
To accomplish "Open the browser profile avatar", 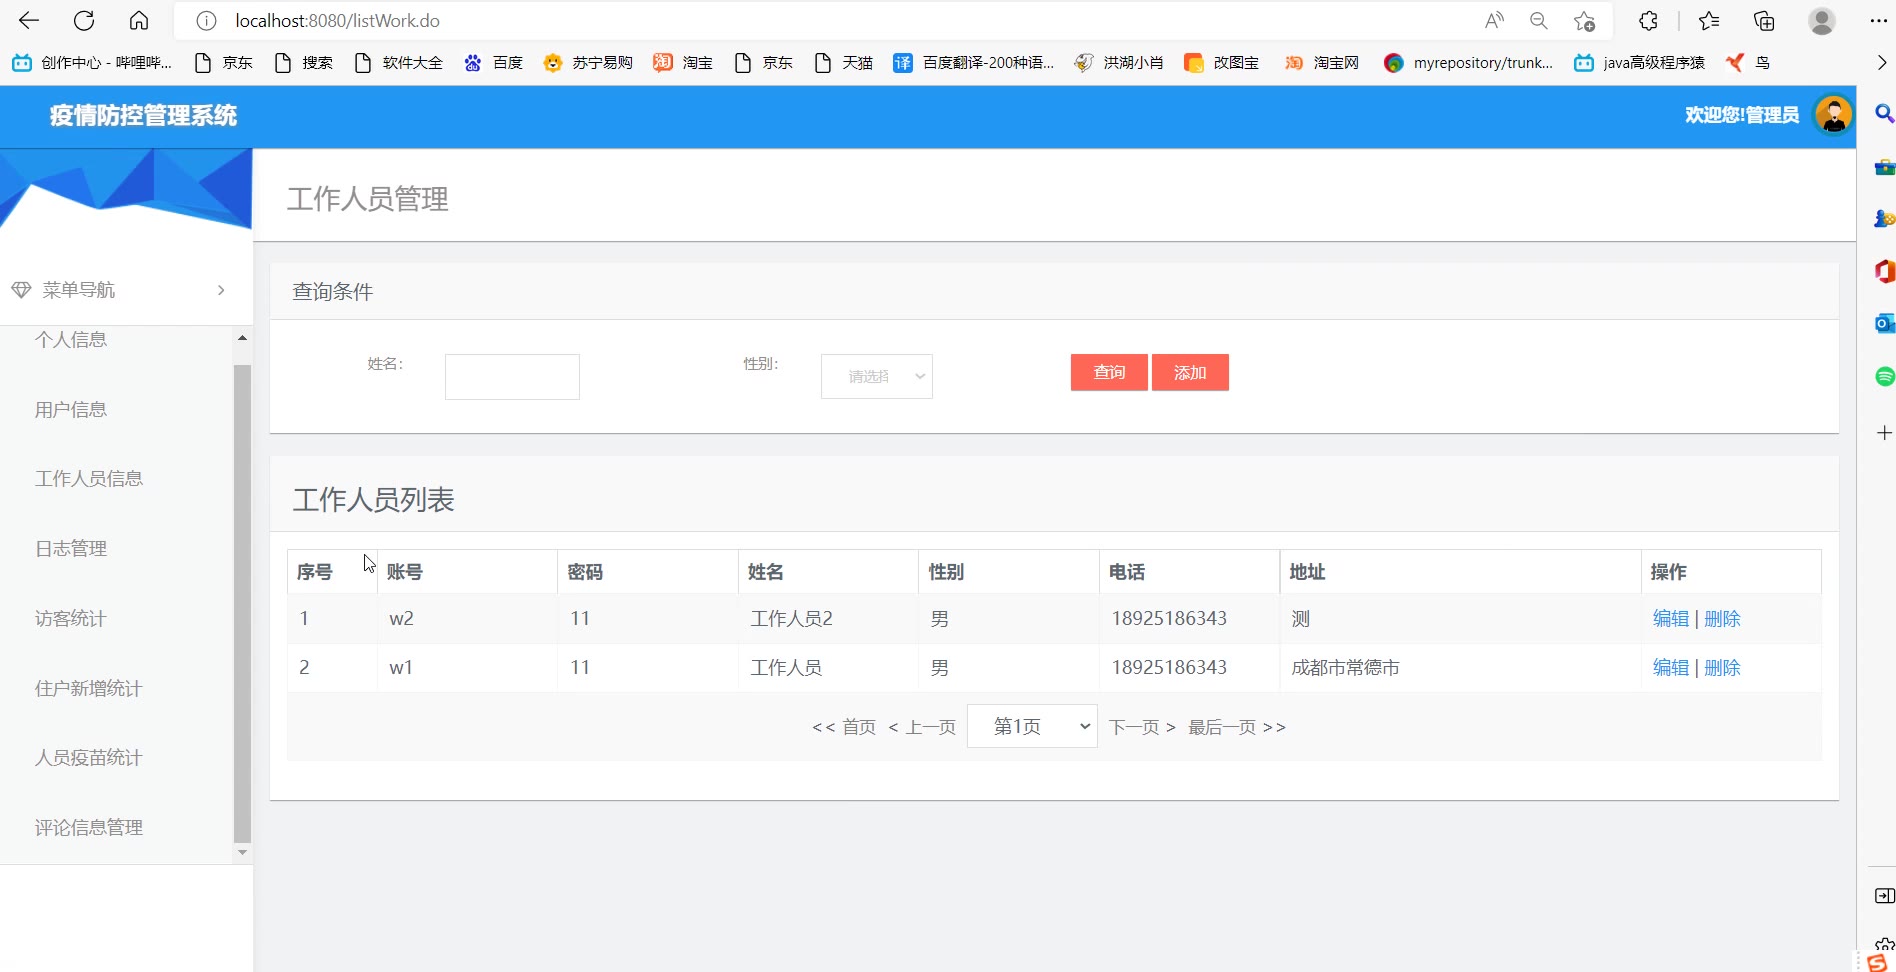I will point(1822,21).
